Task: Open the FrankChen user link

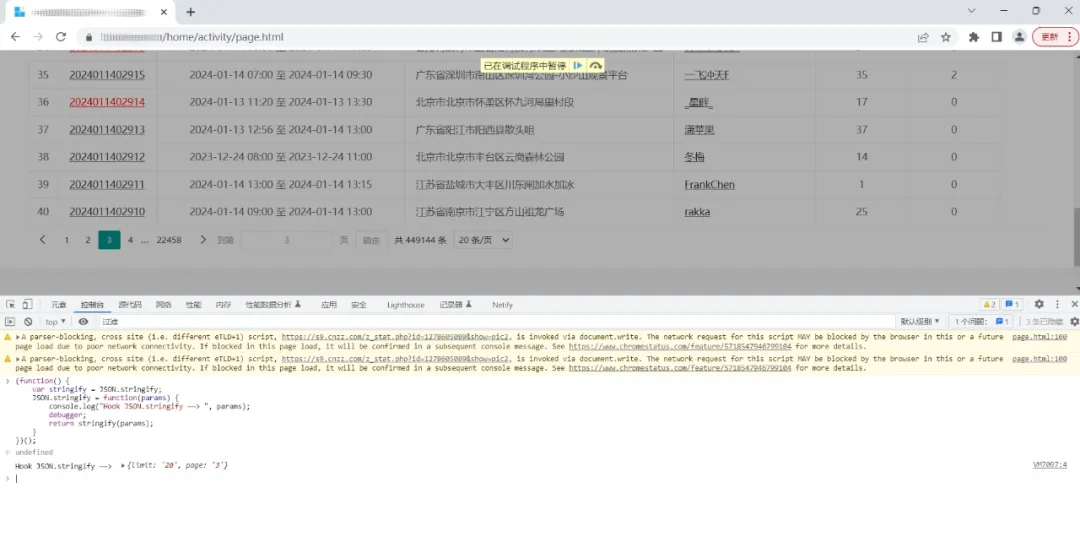Action: [x=709, y=185]
